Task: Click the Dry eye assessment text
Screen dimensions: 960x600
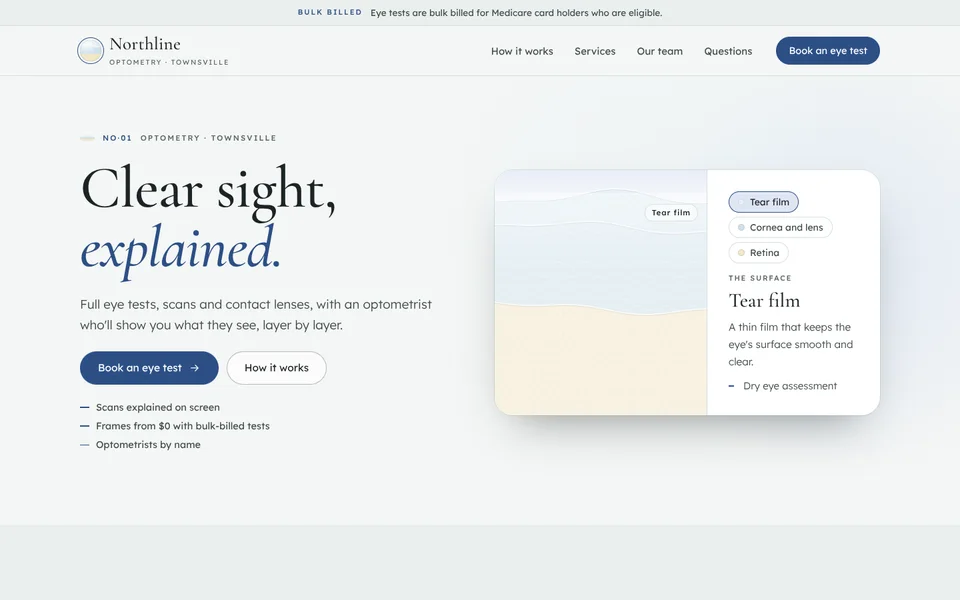Action: 790,386
